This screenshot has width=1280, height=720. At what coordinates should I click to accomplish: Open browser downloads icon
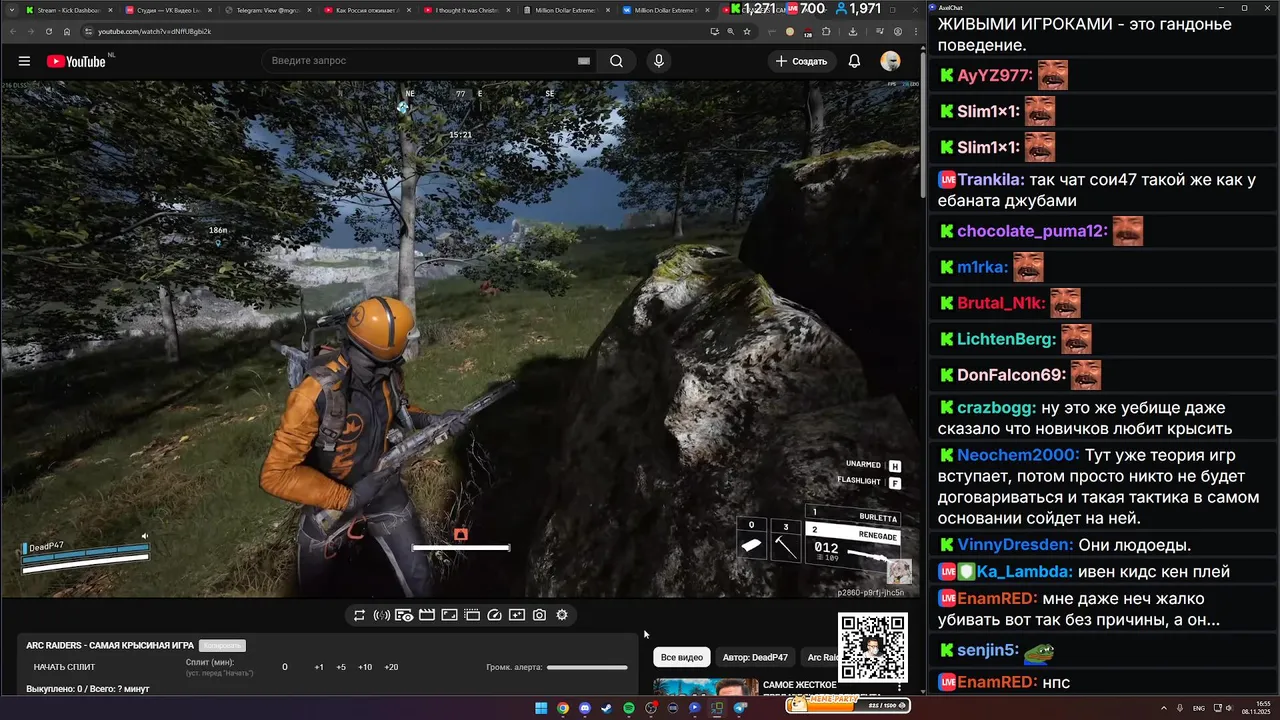853,31
